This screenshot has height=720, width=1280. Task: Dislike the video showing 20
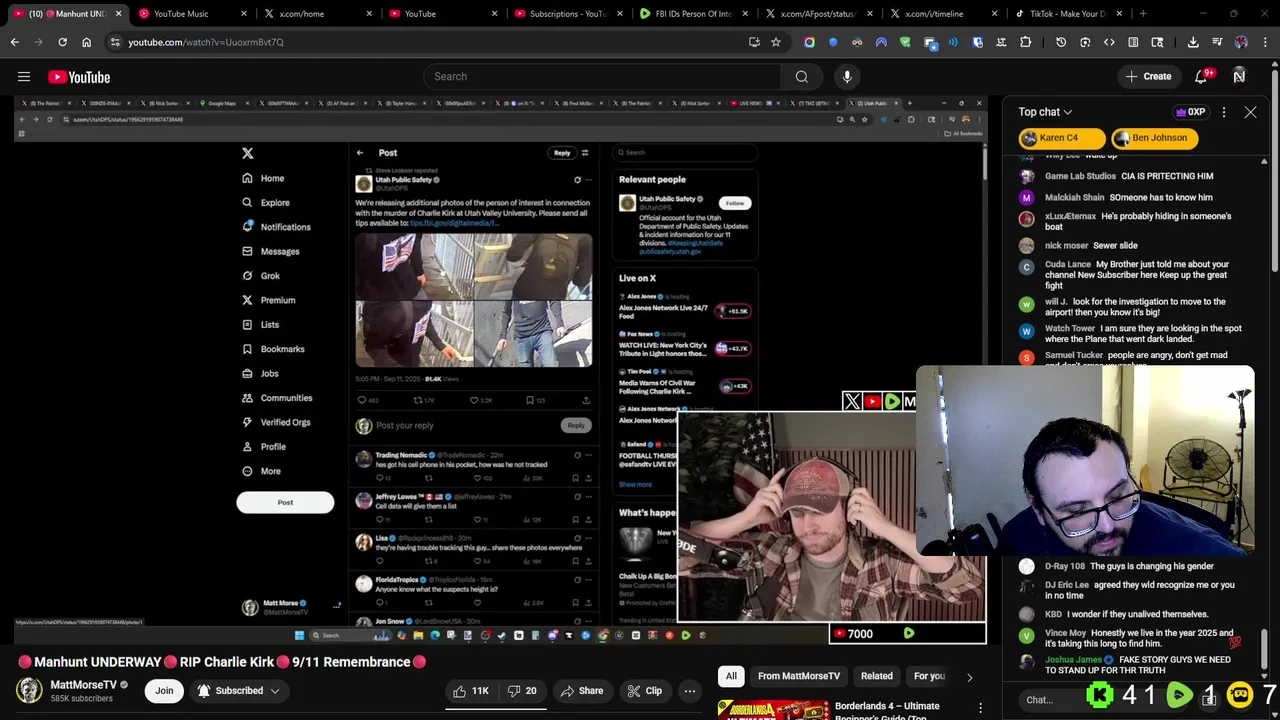522,691
